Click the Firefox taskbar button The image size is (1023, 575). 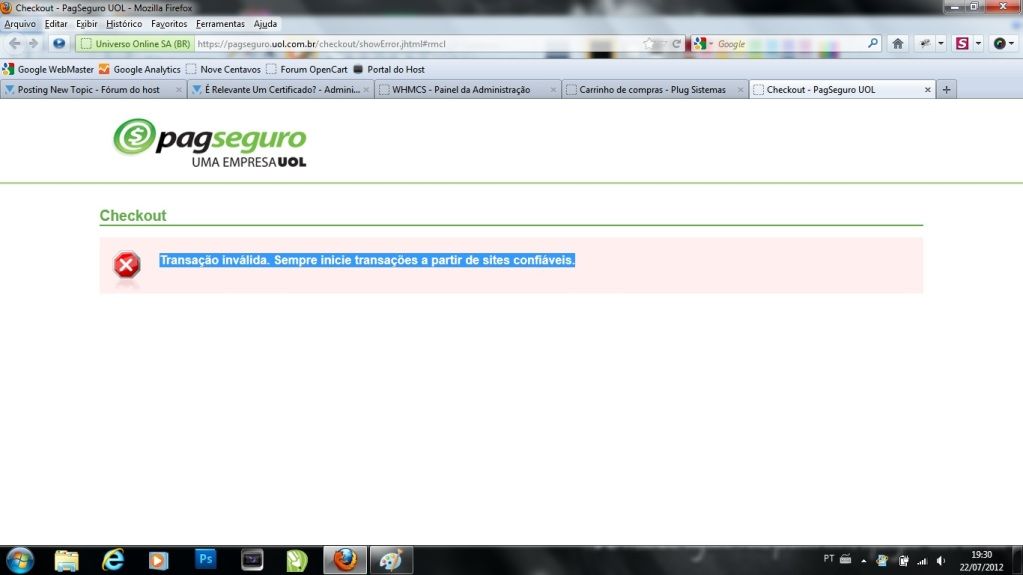pos(345,560)
